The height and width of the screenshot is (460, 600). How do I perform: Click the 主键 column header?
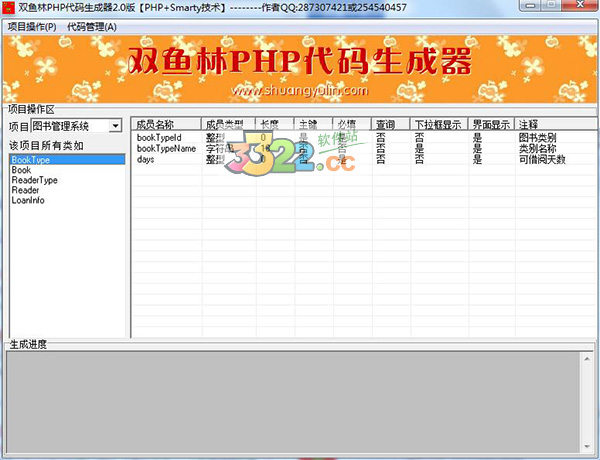click(313, 124)
